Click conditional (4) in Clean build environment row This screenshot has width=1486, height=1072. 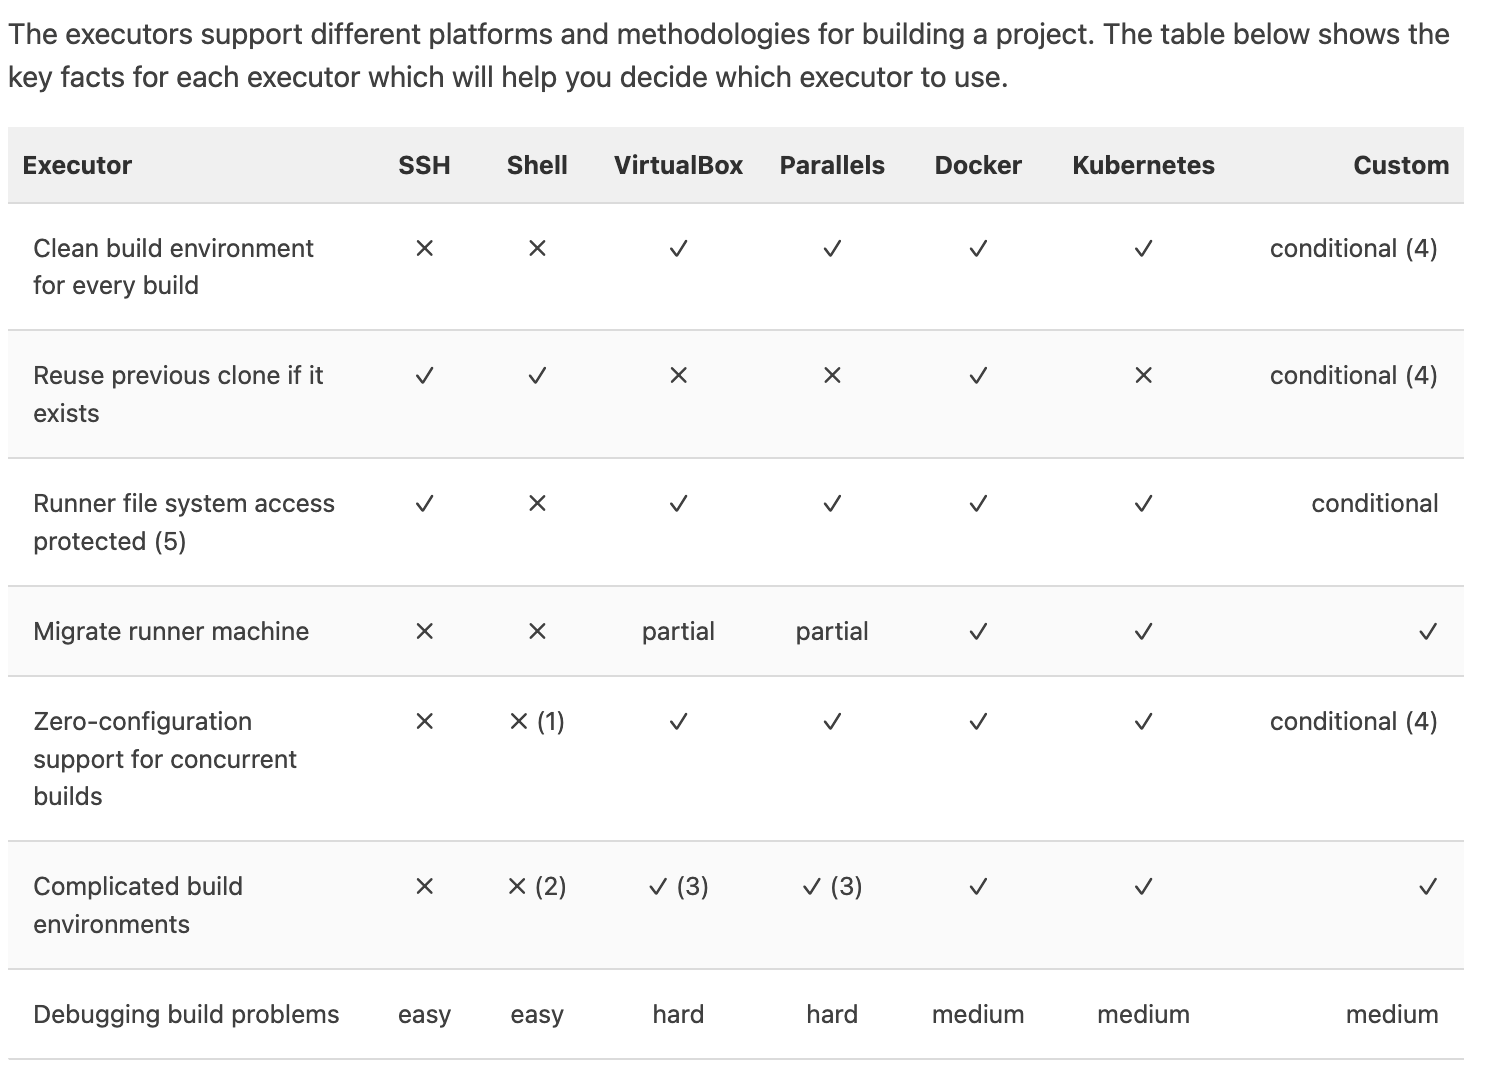1353,248
